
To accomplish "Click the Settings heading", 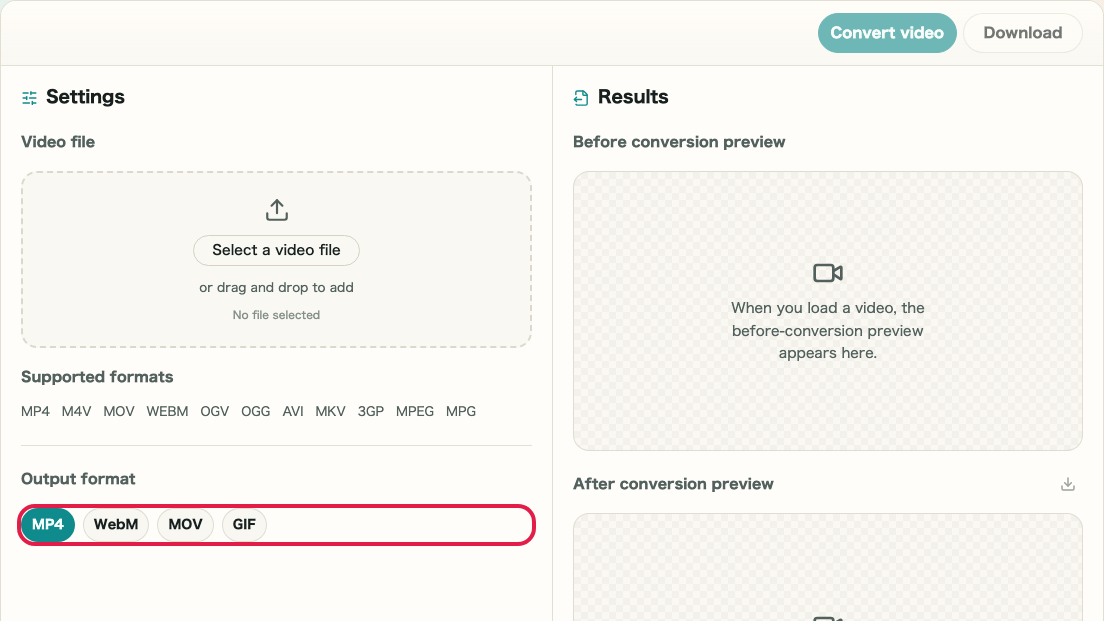I will [x=85, y=97].
